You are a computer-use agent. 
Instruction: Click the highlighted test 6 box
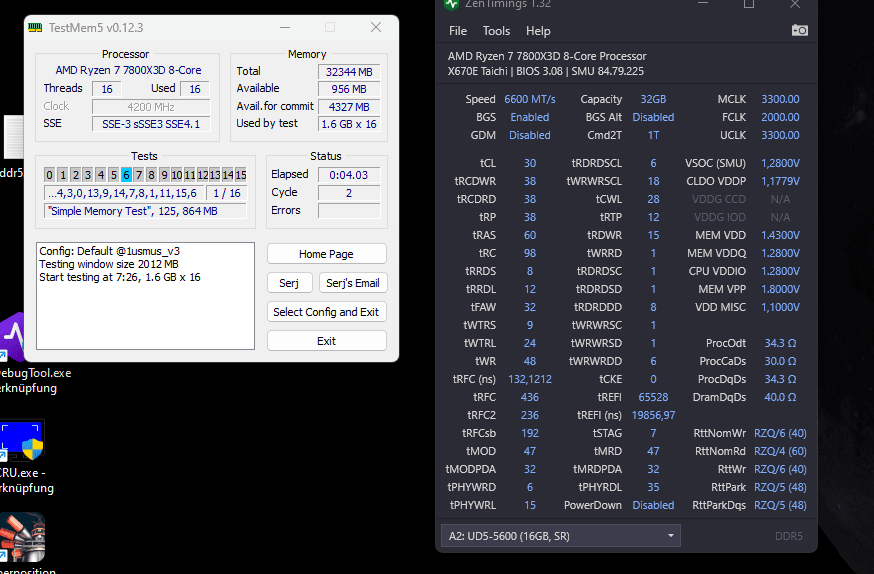[x=126, y=175]
